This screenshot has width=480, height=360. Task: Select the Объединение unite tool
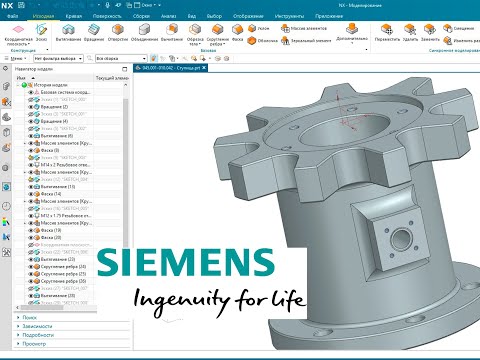(144, 33)
